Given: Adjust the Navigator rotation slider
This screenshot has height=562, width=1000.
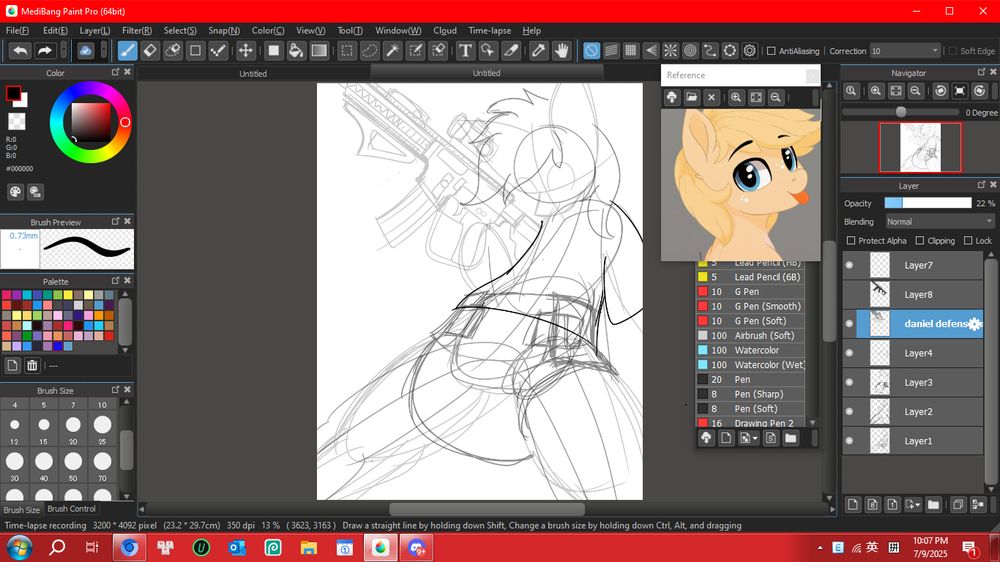Looking at the screenshot, I should [901, 112].
